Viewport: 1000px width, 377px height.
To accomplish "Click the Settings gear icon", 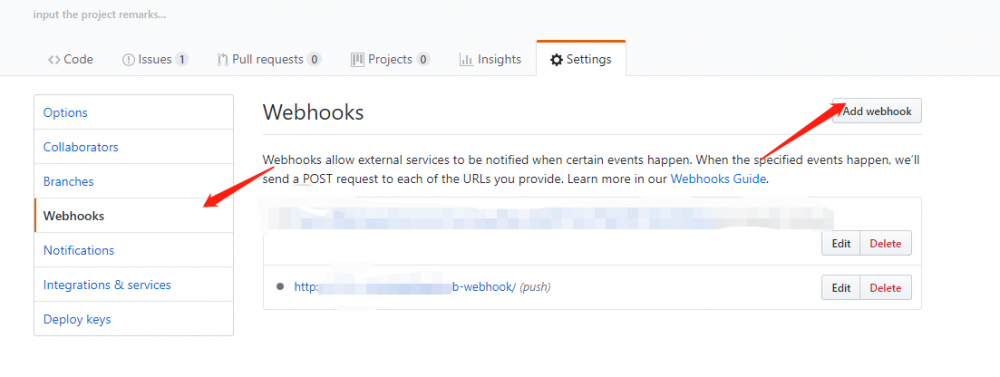I will [x=557, y=60].
